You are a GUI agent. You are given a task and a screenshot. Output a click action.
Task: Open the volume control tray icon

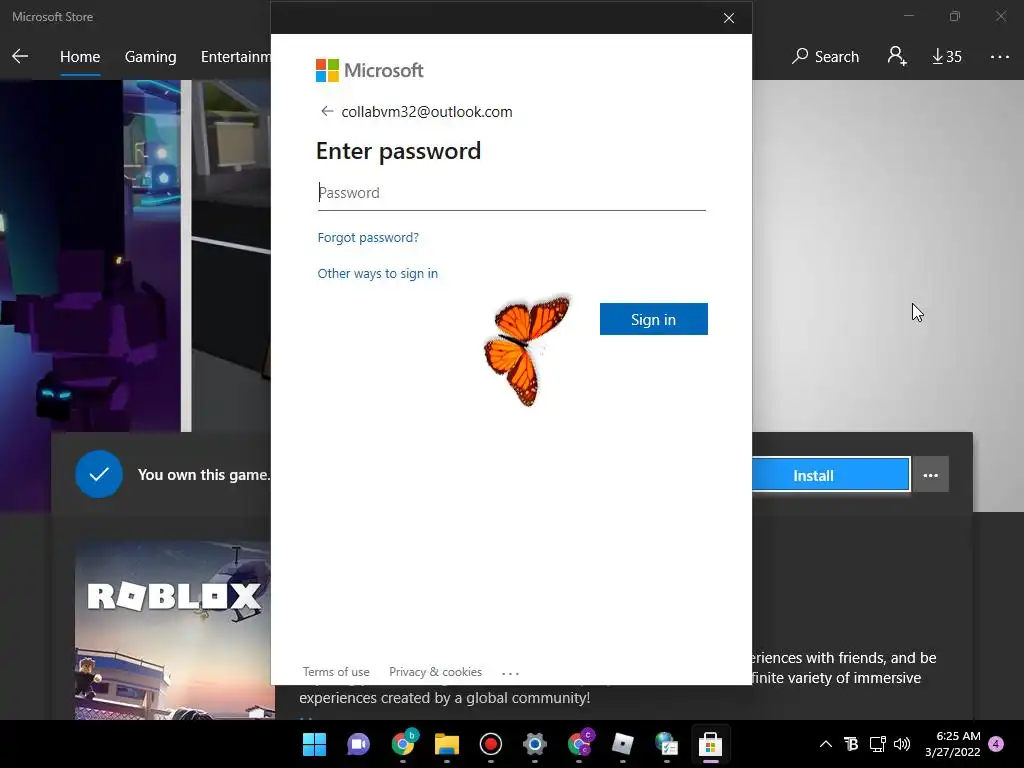[902, 744]
